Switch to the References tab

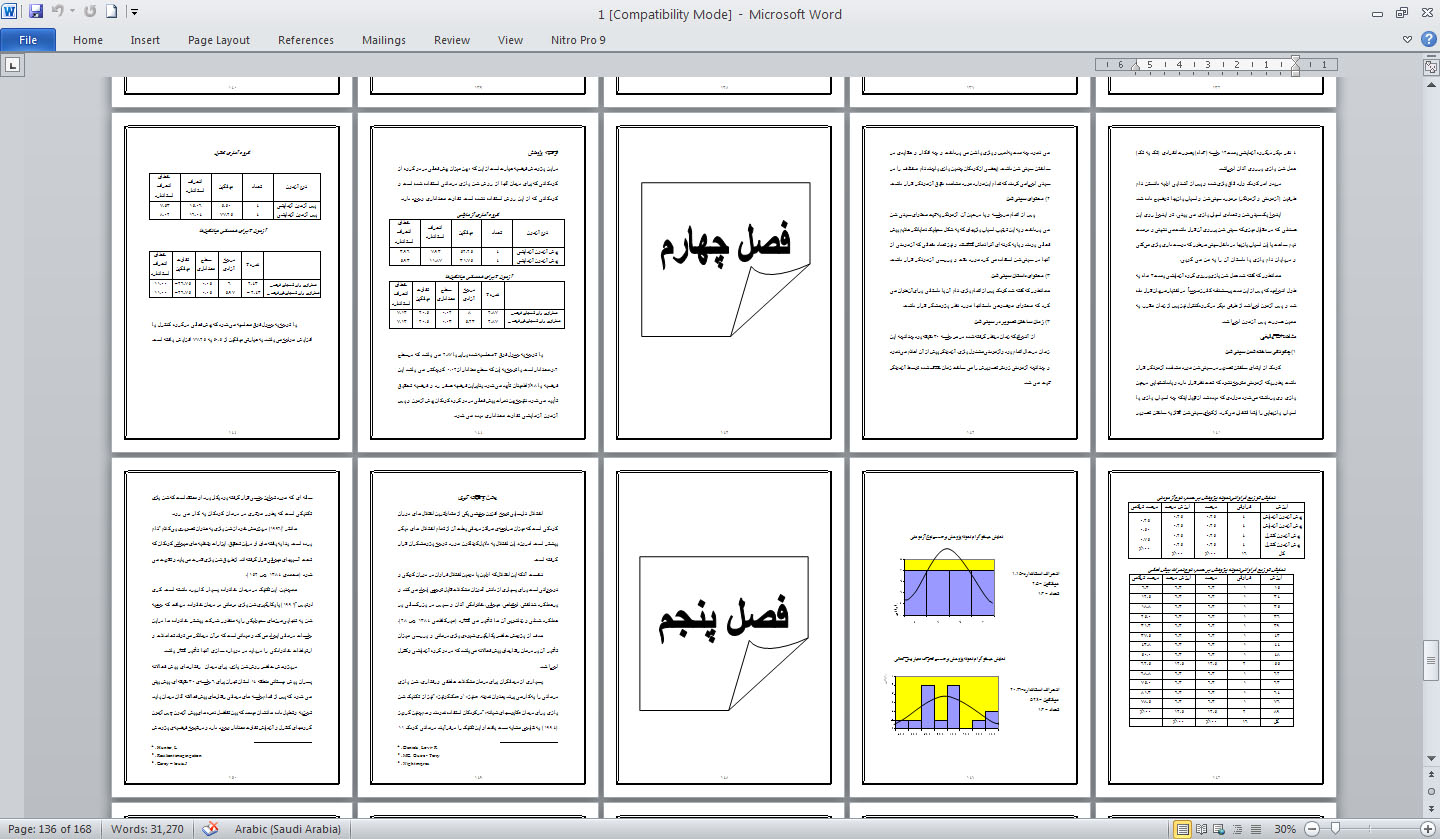tap(306, 40)
